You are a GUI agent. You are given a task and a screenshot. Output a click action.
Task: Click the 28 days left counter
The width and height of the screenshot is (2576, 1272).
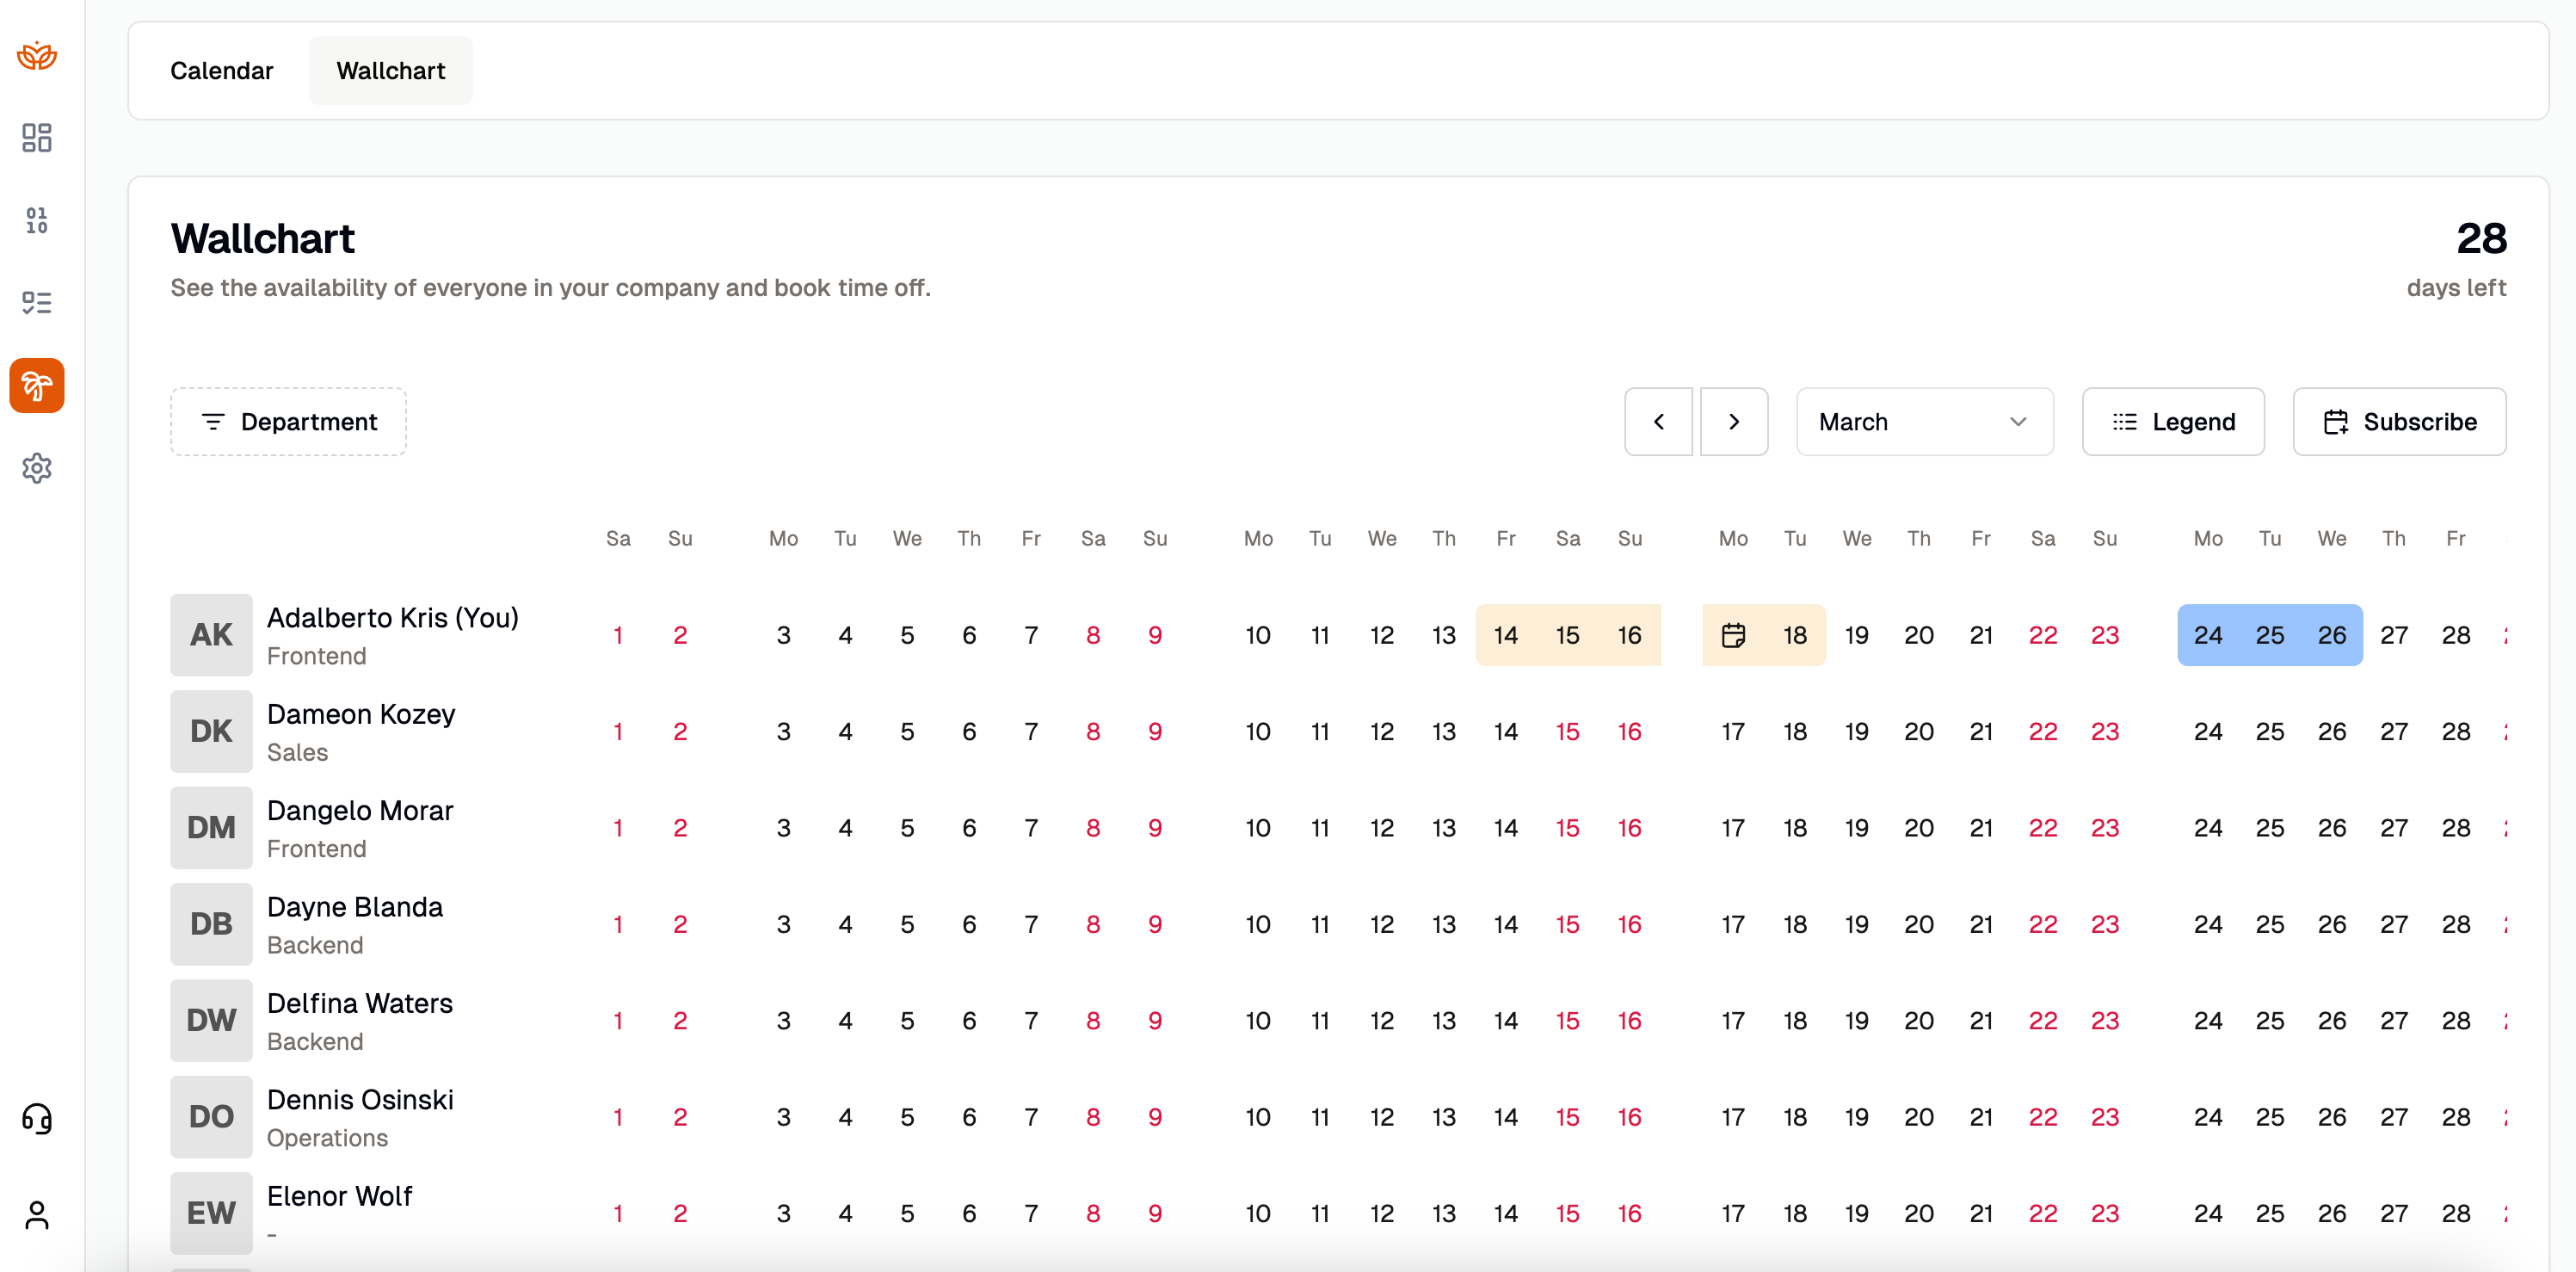pos(2456,258)
